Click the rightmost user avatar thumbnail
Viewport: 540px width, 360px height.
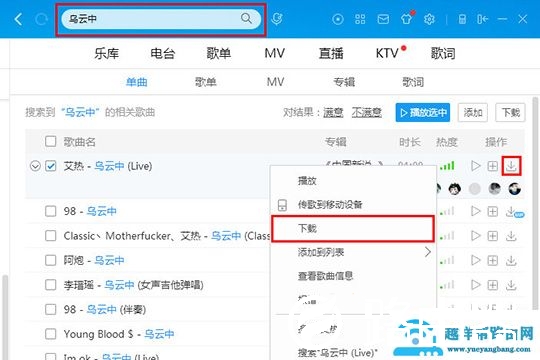coord(514,188)
